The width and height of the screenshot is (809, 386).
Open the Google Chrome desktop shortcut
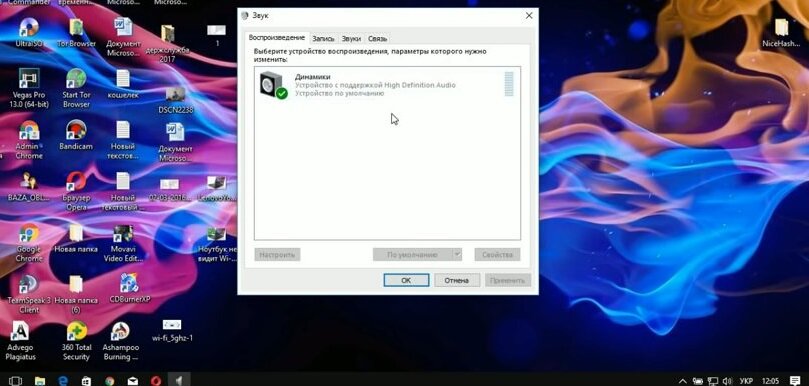click(x=29, y=243)
